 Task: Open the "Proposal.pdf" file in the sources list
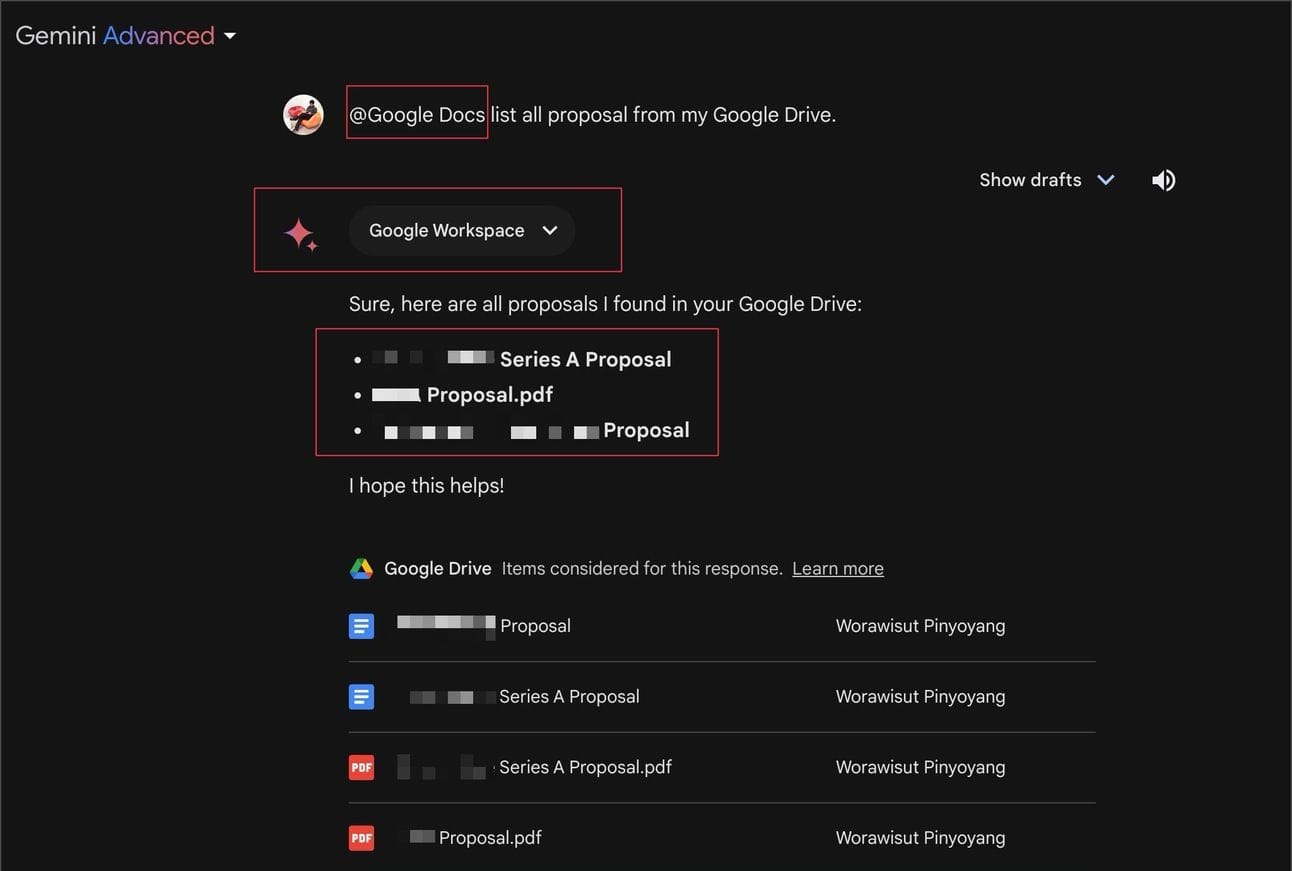[475, 838]
